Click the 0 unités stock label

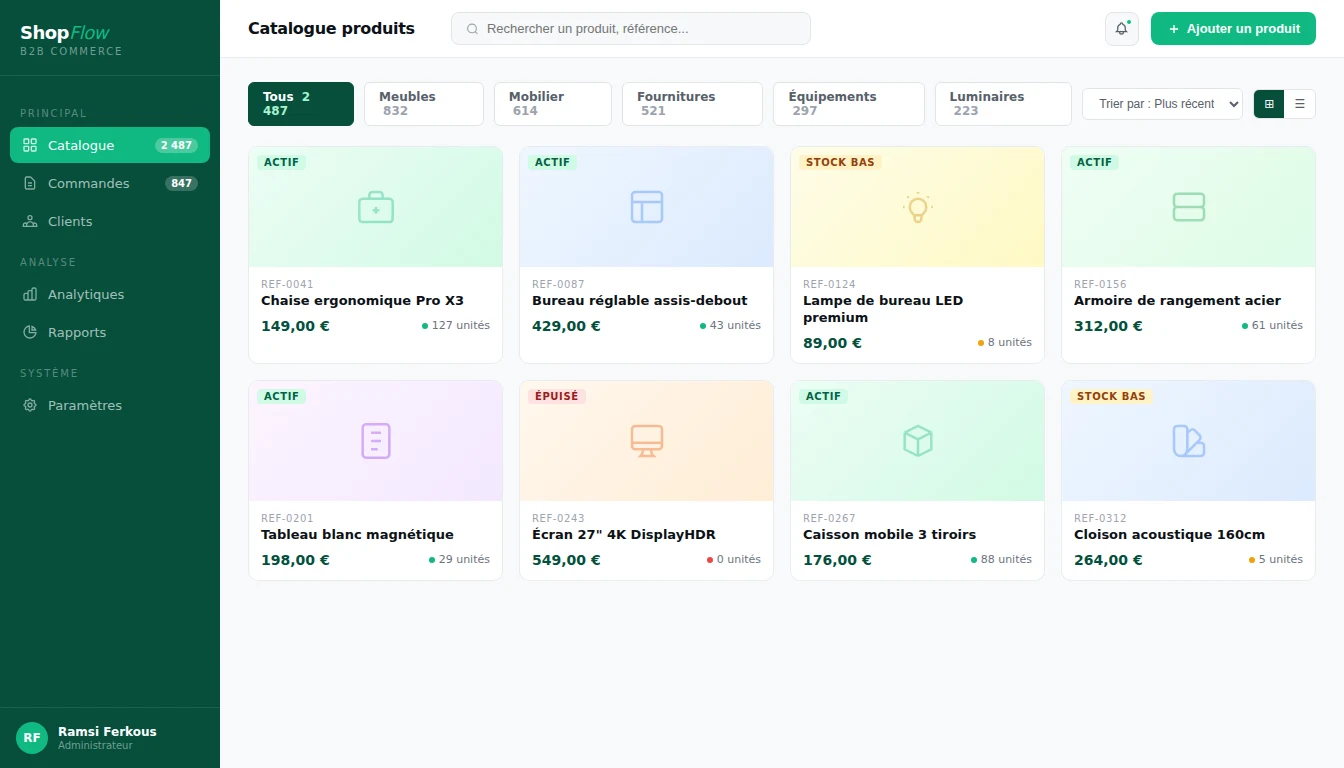point(734,559)
